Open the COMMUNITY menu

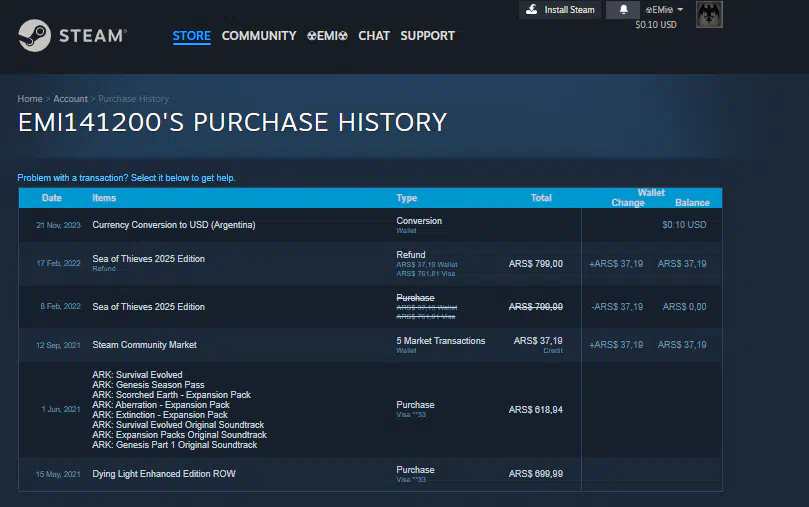coord(259,36)
